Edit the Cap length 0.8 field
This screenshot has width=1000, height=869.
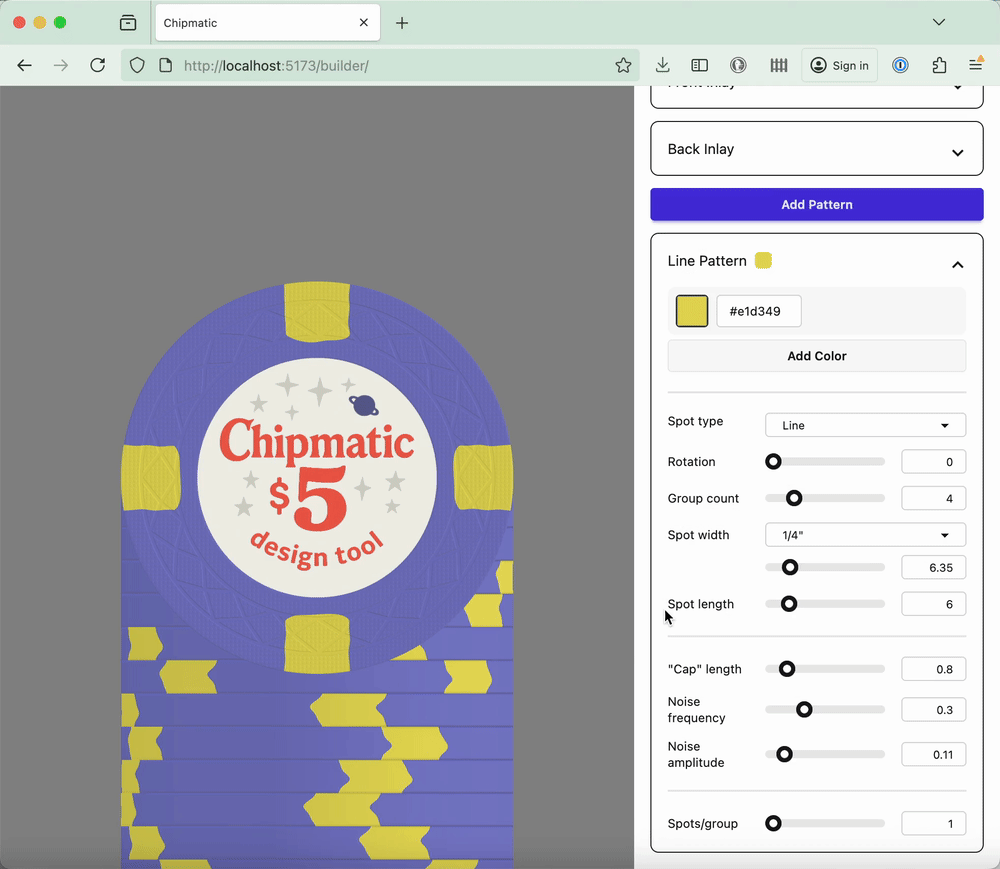[933, 669]
